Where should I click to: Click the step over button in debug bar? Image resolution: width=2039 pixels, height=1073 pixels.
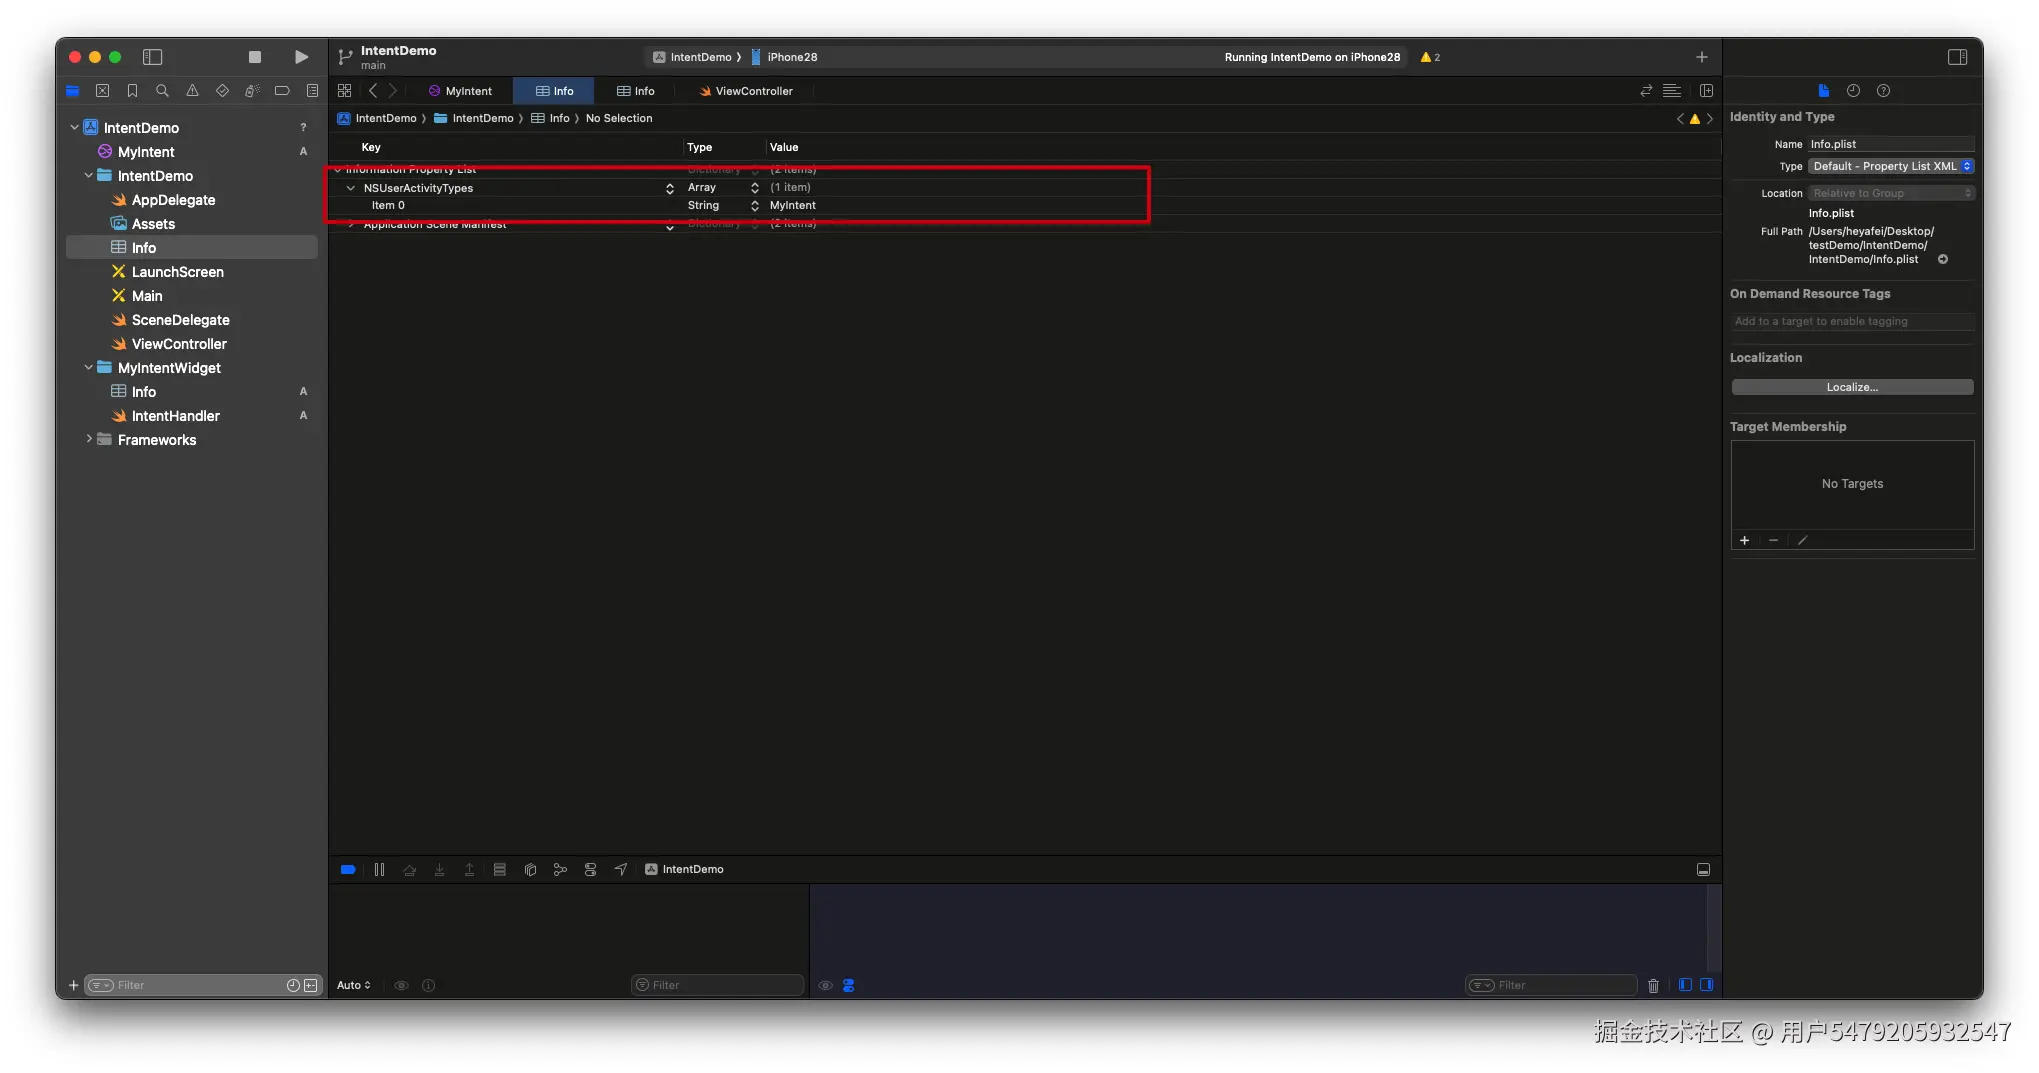[x=410, y=869]
